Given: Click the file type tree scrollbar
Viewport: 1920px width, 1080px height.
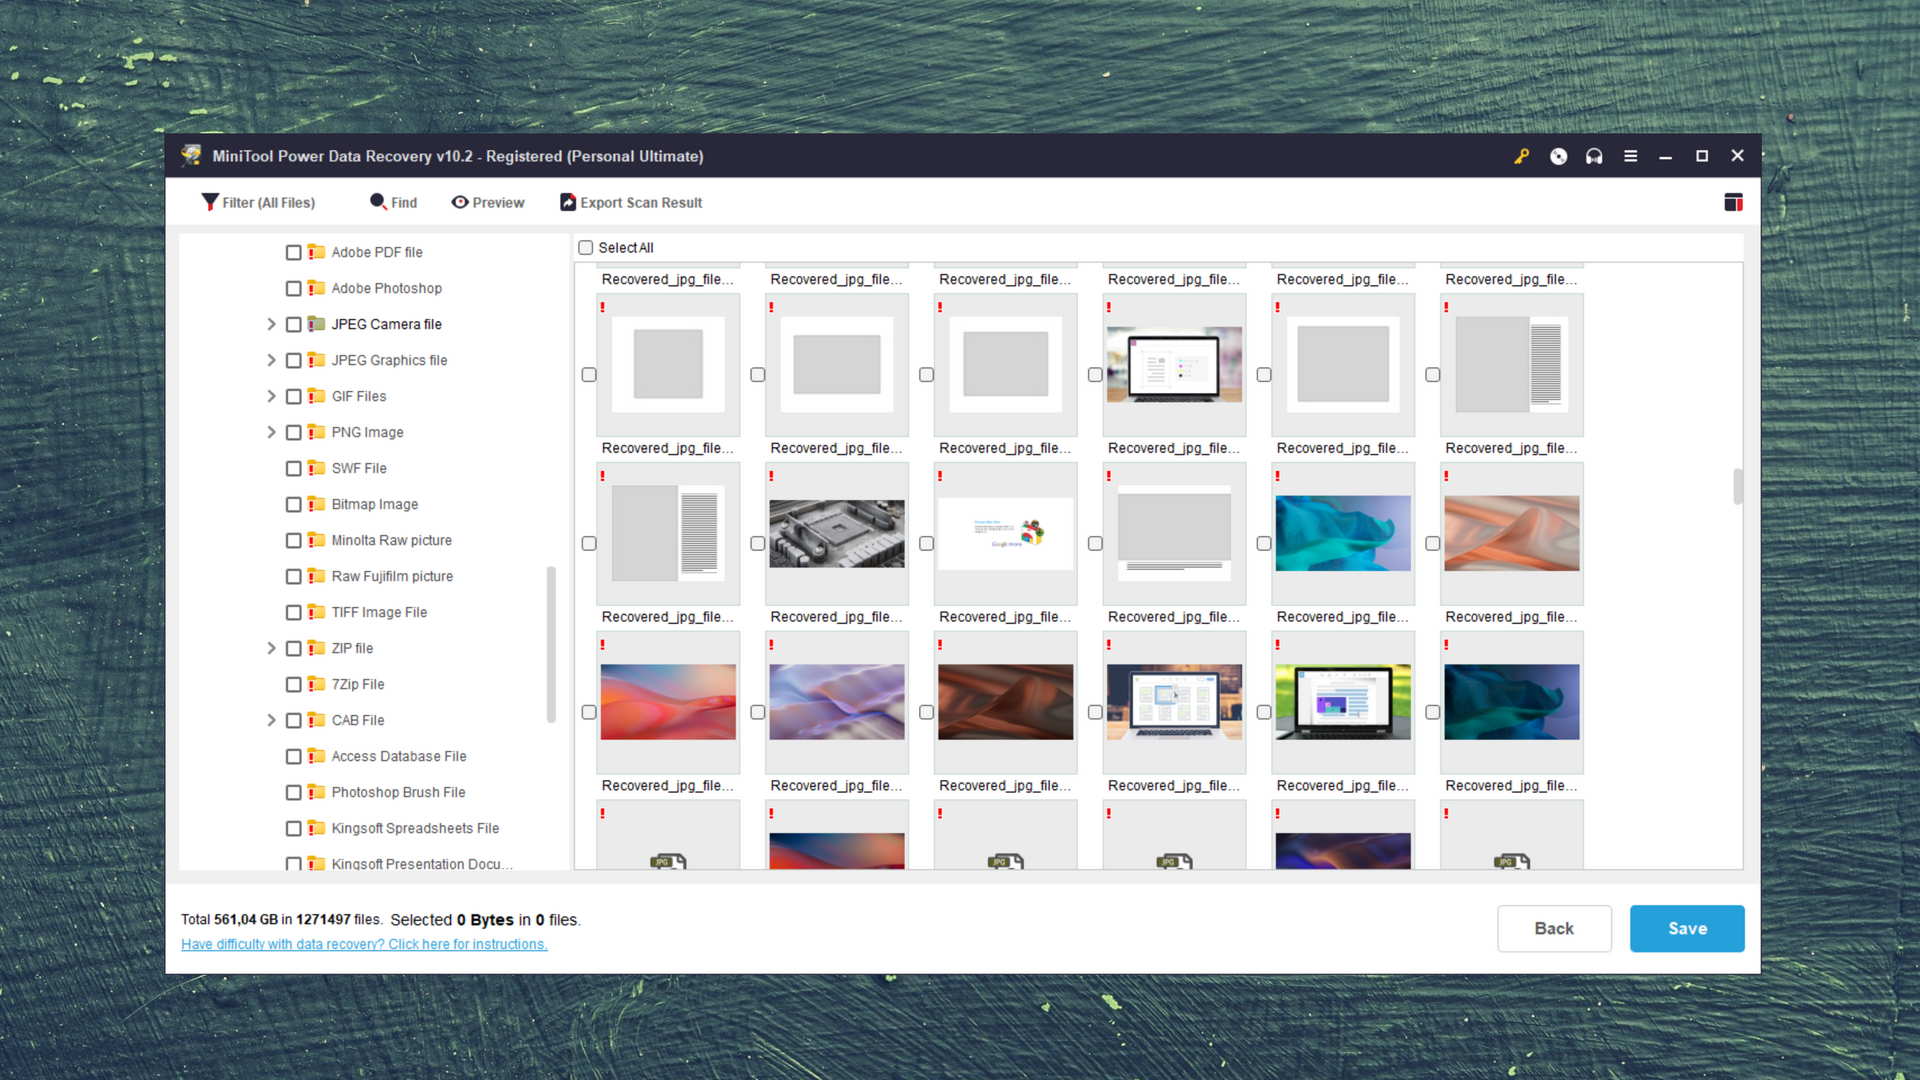Looking at the screenshot, I should point(551,644).
